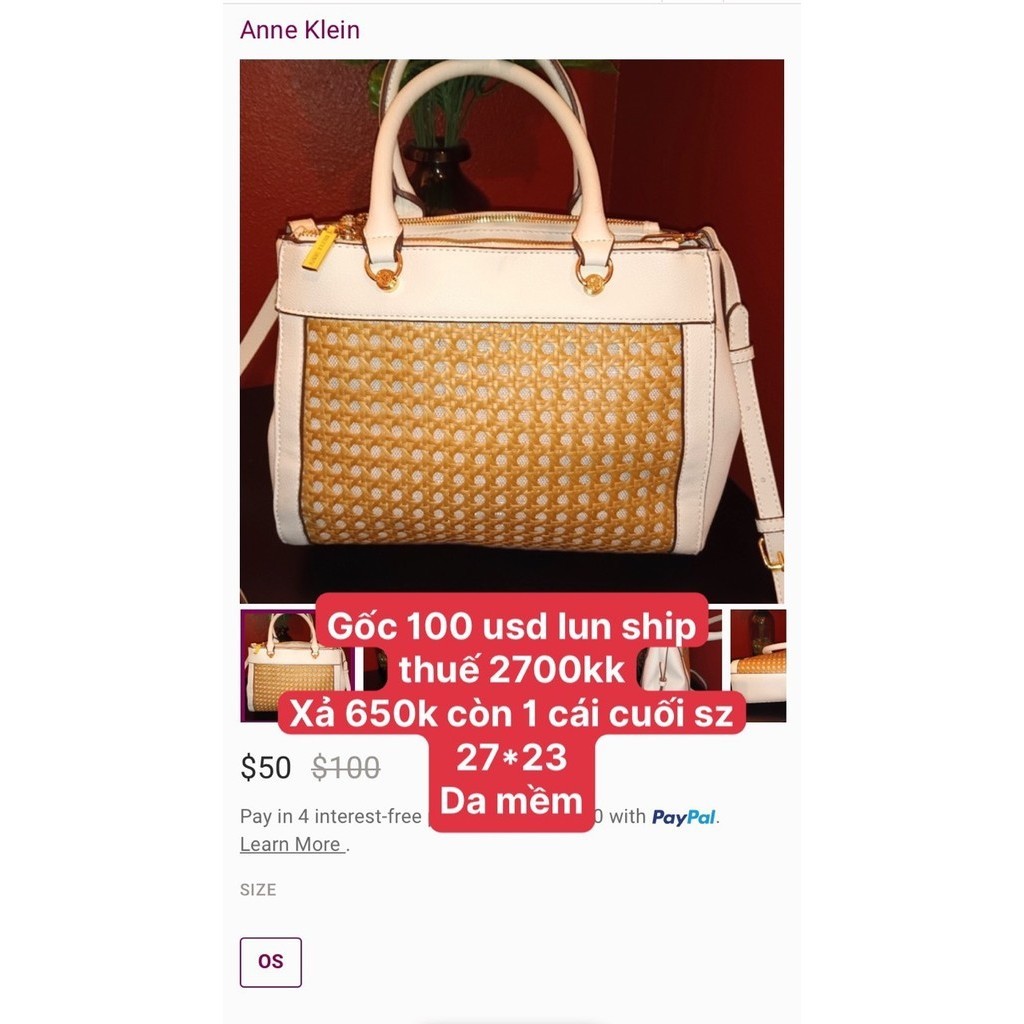This screenshot has width=1024, height=1024.
Task: Click the 'Pay in 4 interest-free' text
Action: click(330, 816)
